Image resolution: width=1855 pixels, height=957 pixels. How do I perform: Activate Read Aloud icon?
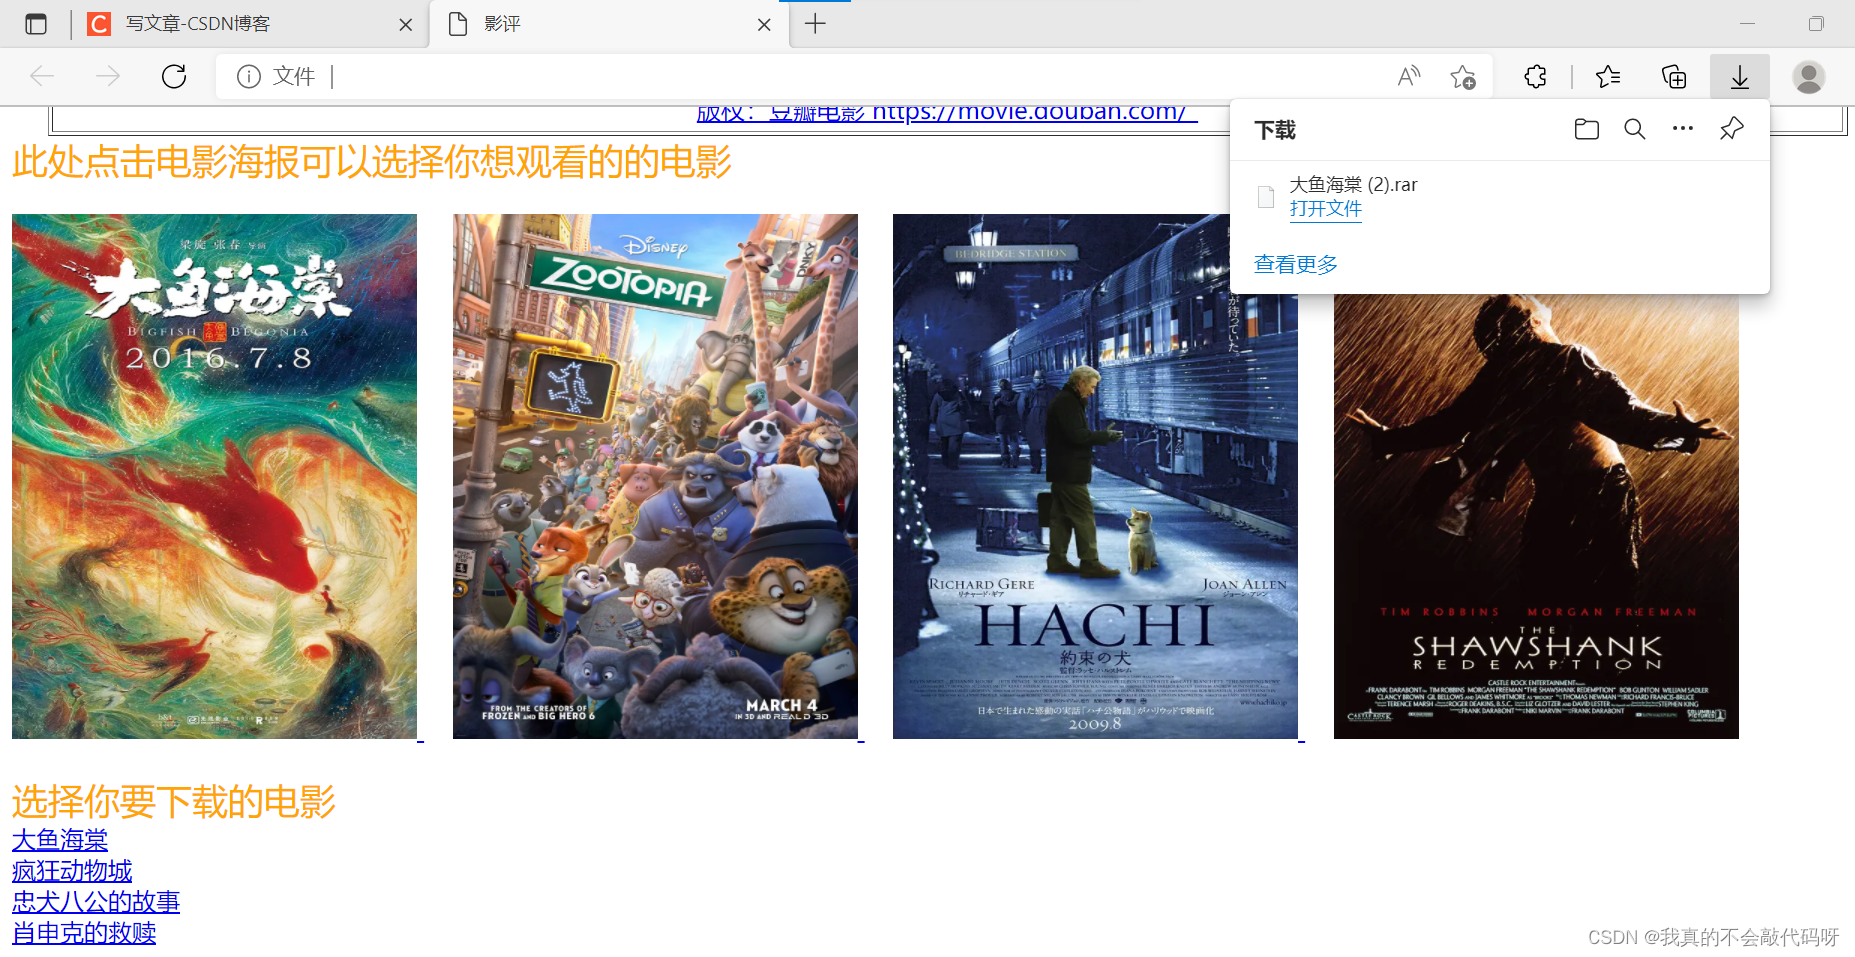pos(1409,76)
